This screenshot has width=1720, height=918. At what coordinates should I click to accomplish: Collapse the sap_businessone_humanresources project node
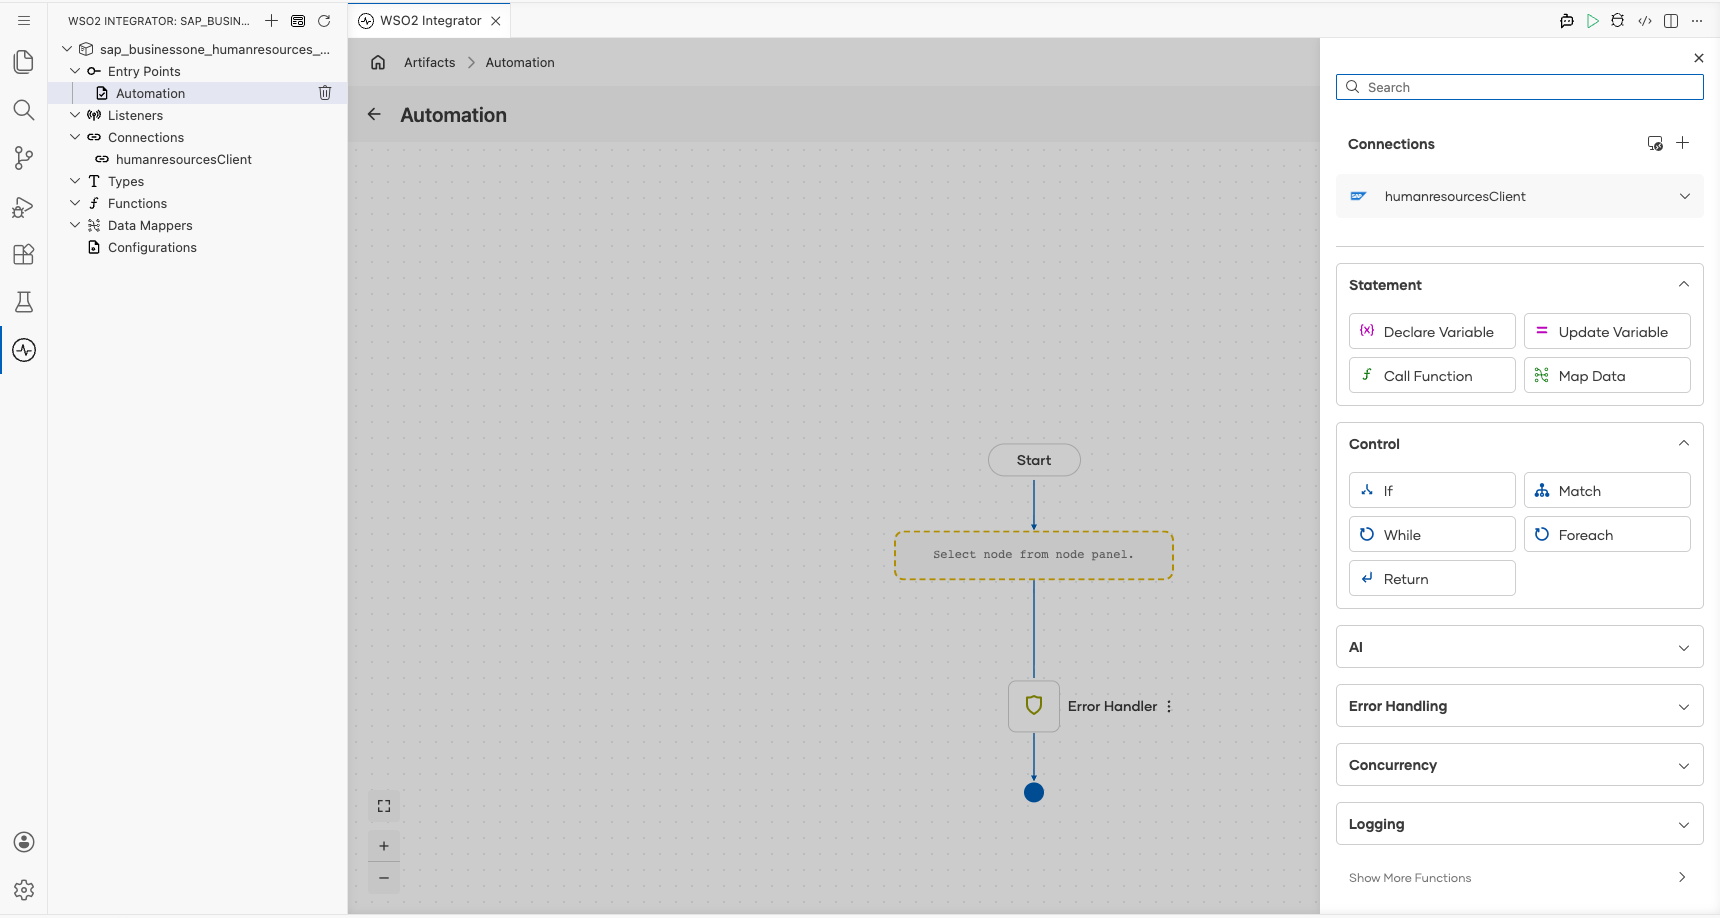(67, 49)
